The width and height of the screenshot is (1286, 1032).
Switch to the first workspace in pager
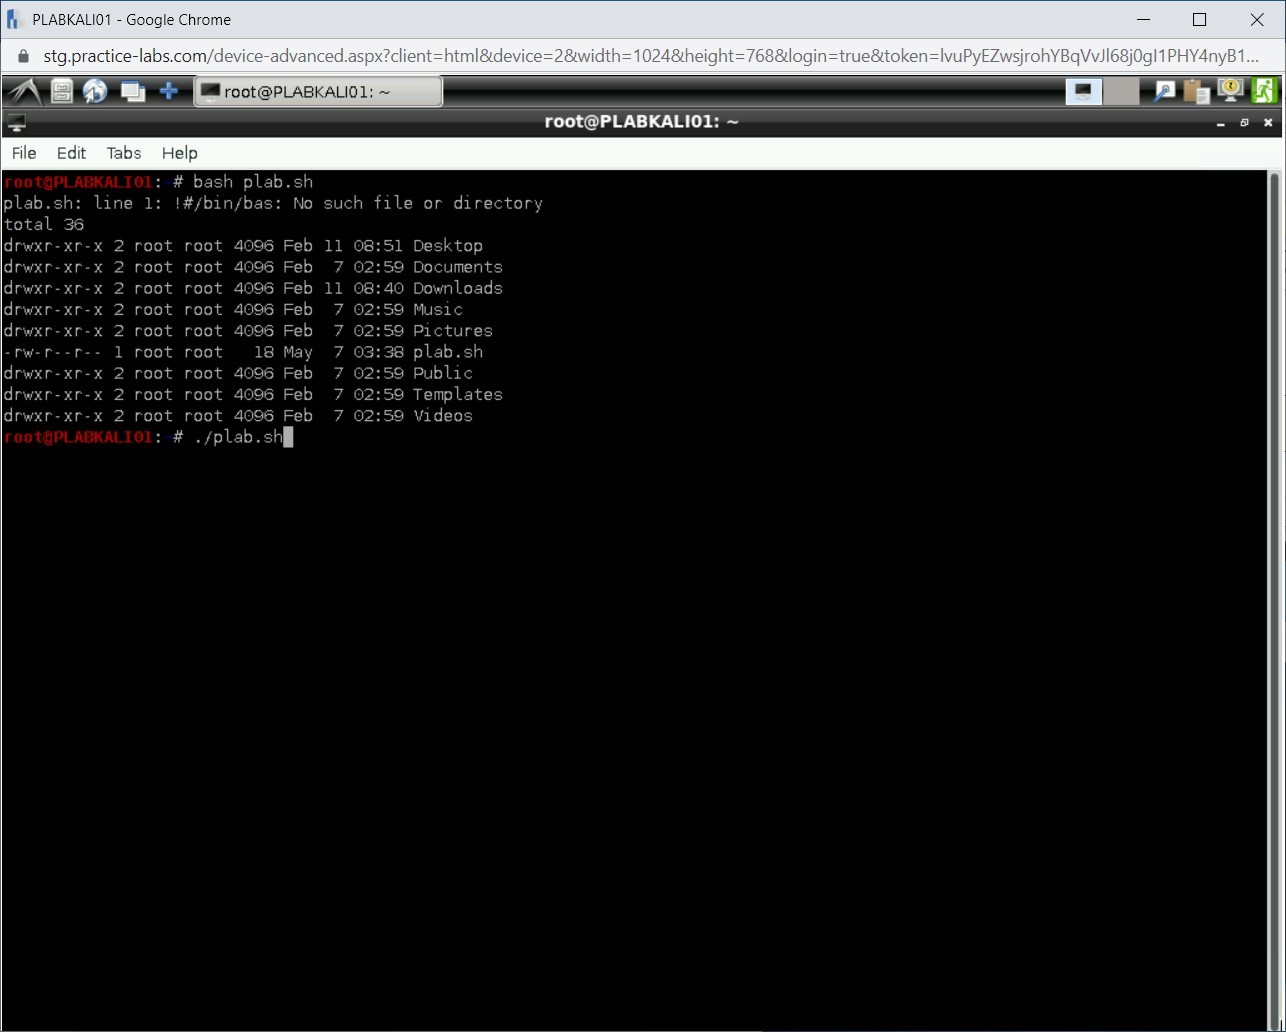coord(1083,92)
